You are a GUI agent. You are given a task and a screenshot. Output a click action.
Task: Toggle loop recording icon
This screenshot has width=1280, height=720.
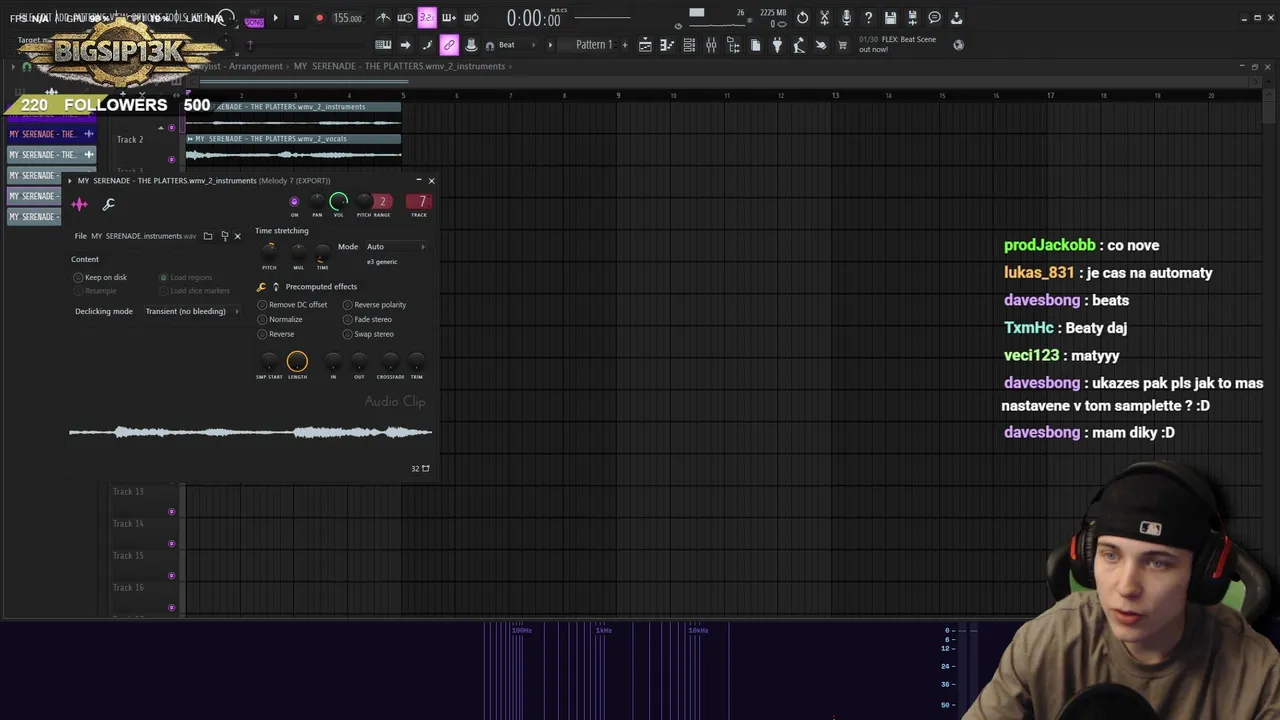tap(471, 18)
